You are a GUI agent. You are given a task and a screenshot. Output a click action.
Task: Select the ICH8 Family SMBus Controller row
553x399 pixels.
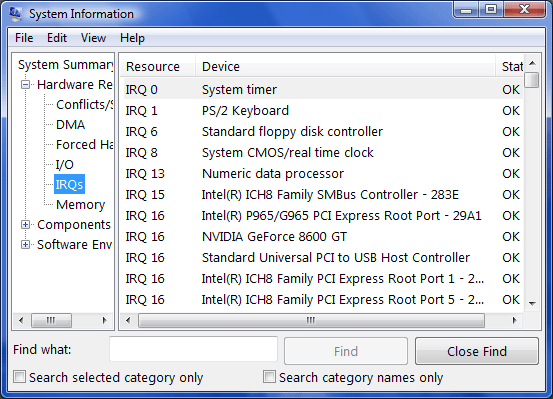pos(322,195)
